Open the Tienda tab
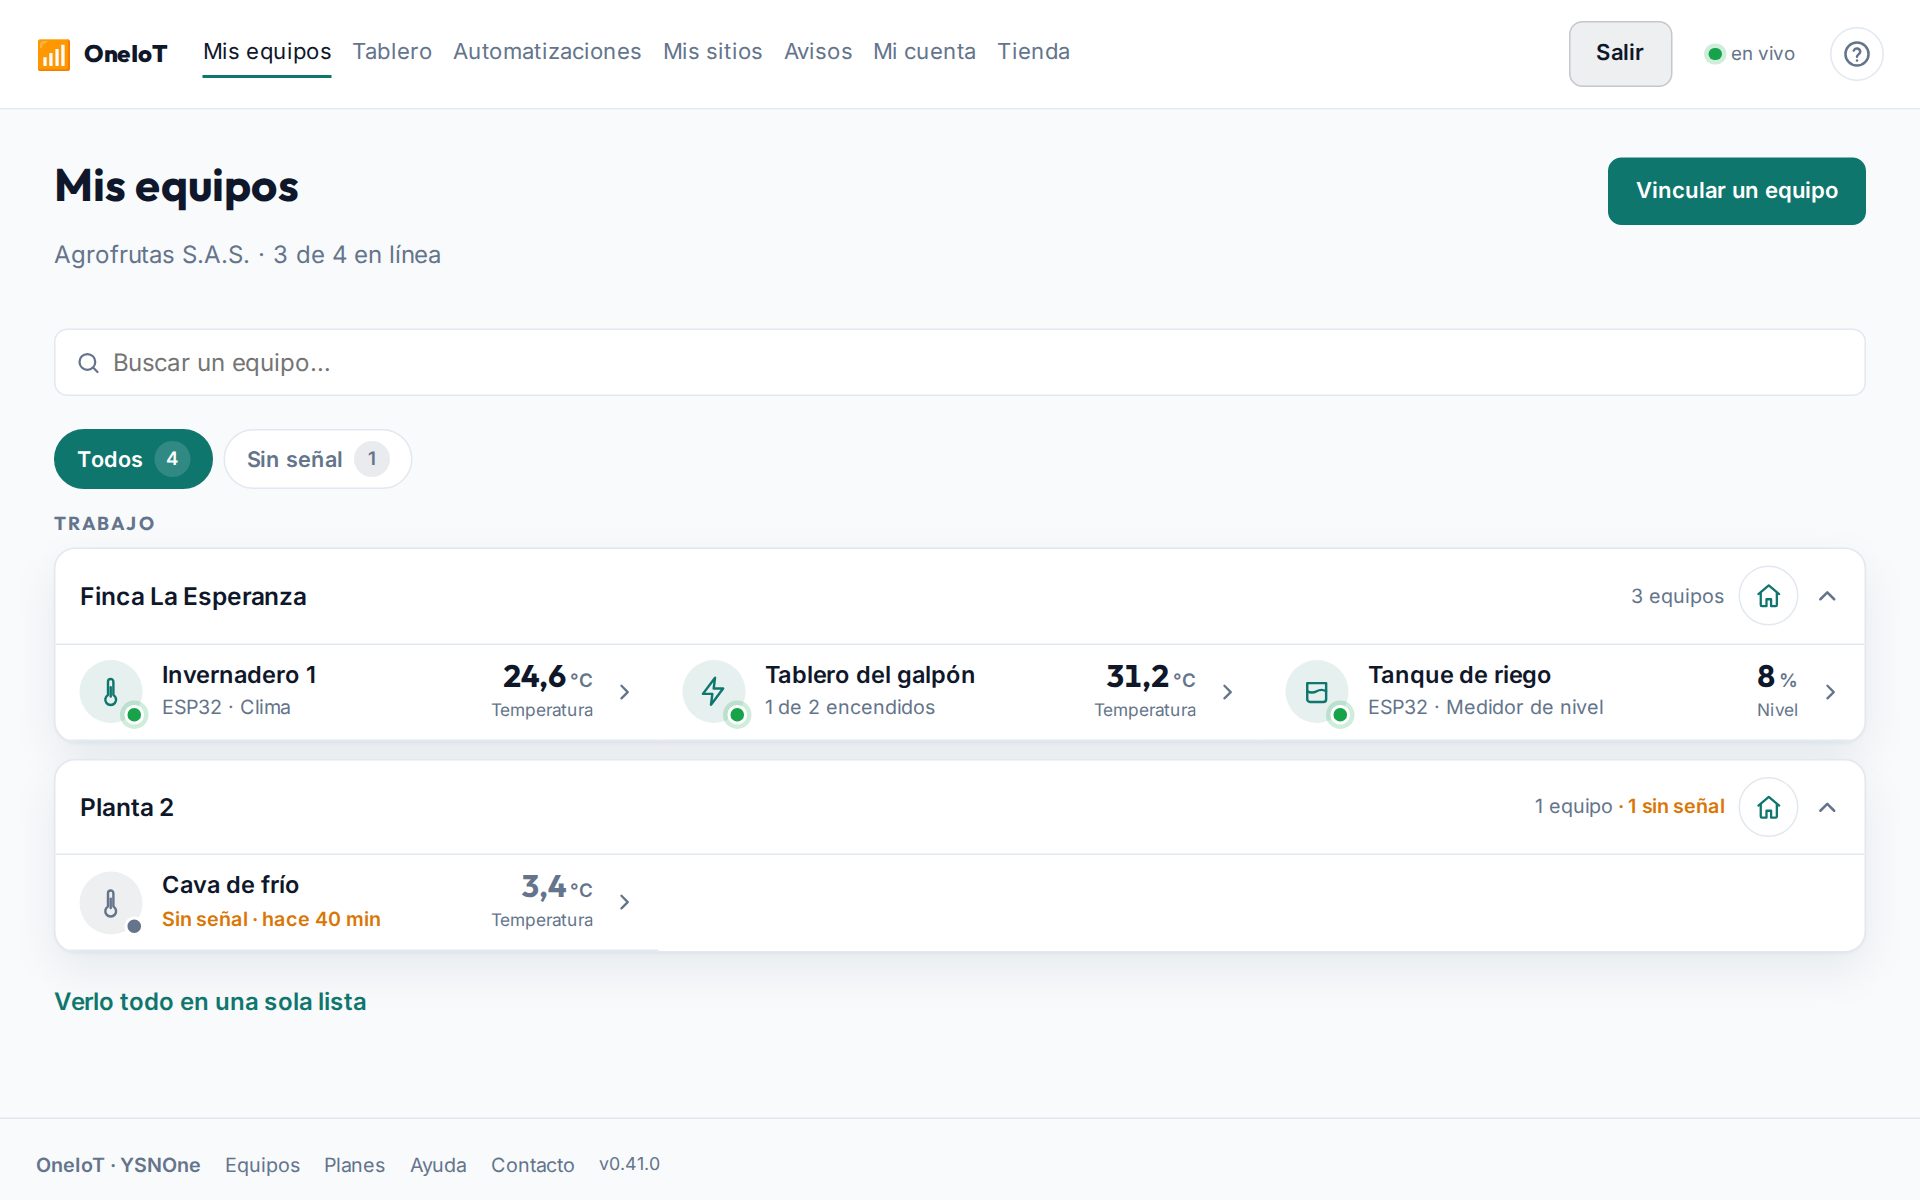This screenshot has width=1920, height=1200. (1033, 52)
